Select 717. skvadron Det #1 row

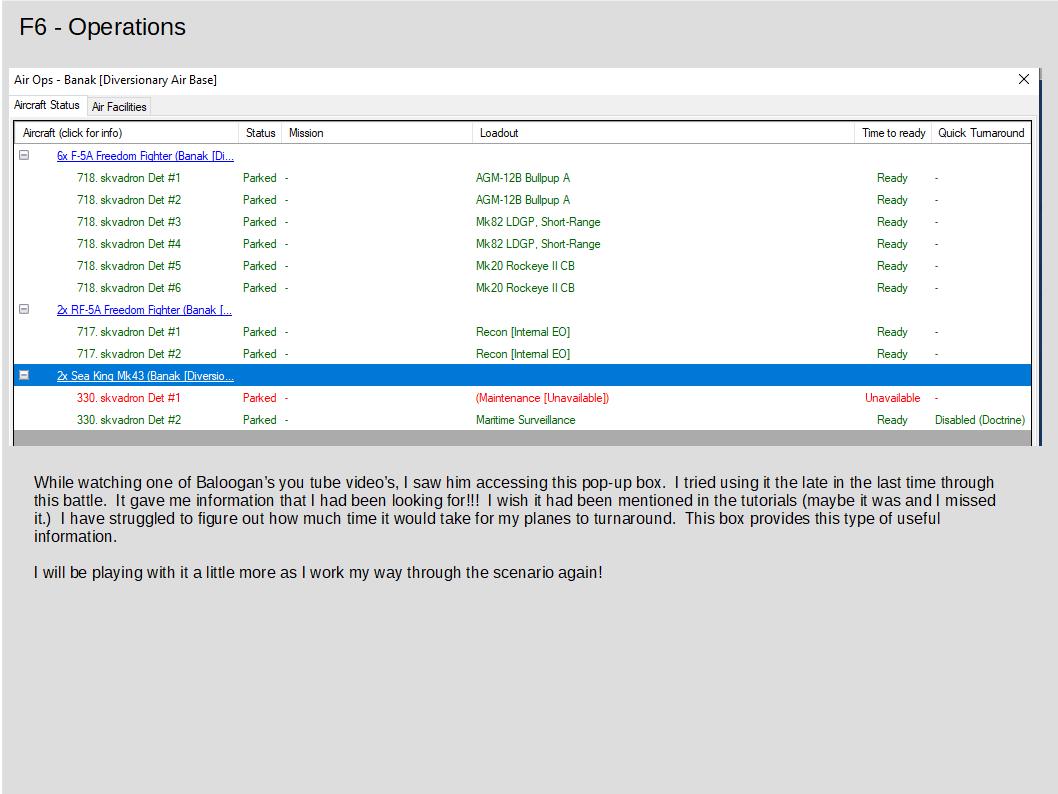pyautogui.click(x=522, y=332)
